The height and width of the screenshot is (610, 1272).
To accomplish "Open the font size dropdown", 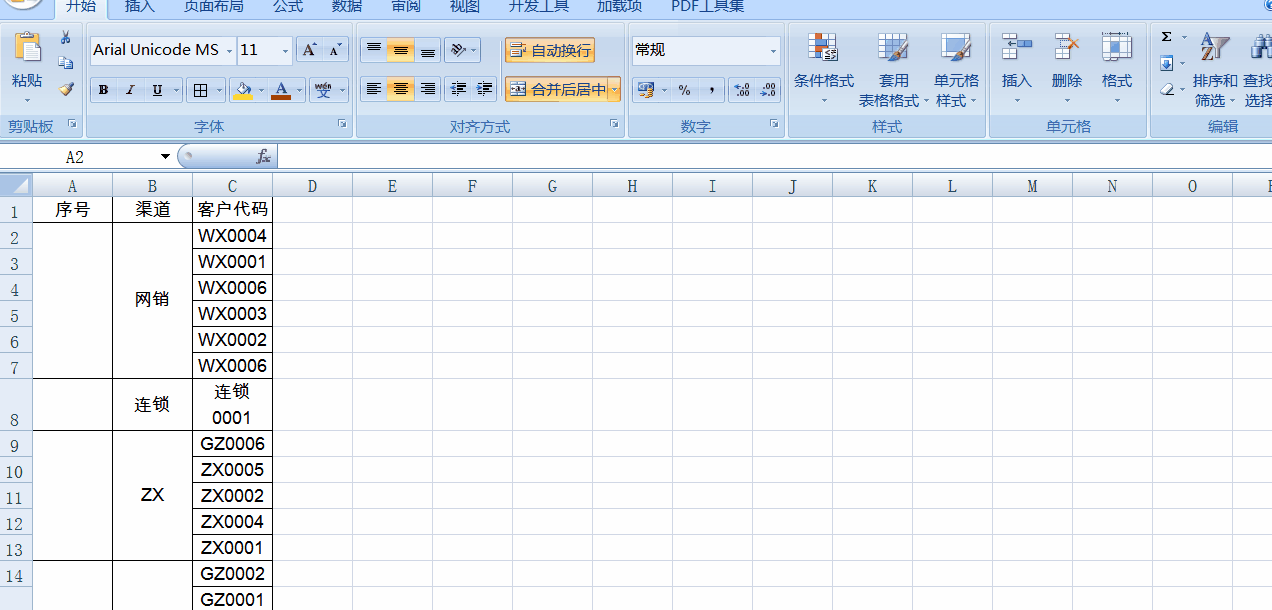I will 287,50.
